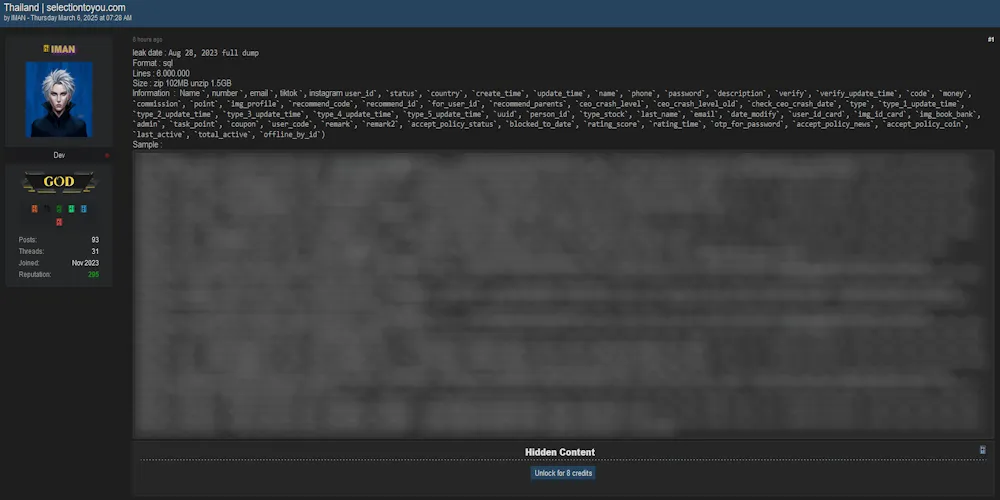The height and width of the screenshot is (500, 1000).
Task: Click the "Format : sql" line
Action: (152, 63)
